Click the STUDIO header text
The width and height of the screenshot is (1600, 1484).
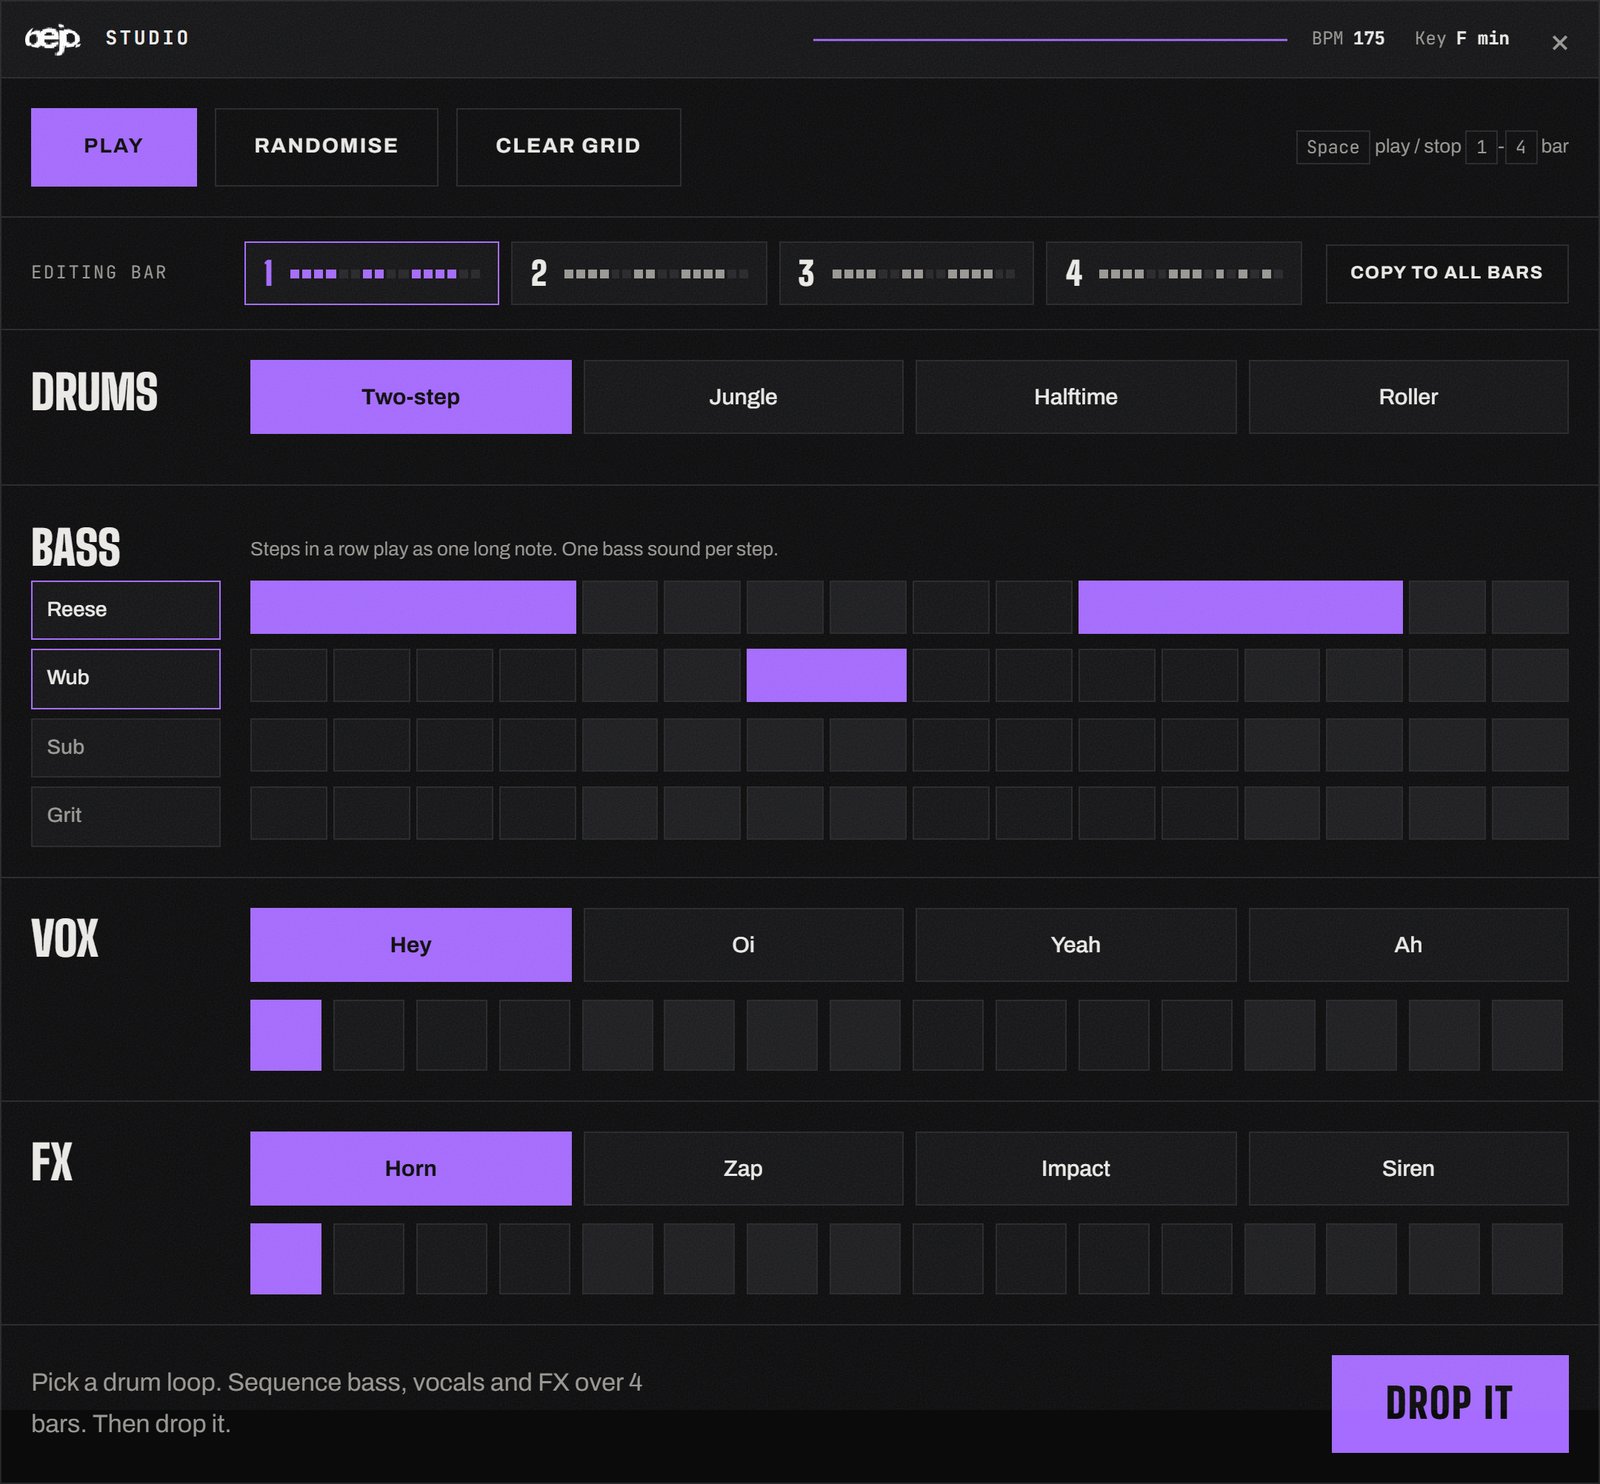(x=148, y=38)
